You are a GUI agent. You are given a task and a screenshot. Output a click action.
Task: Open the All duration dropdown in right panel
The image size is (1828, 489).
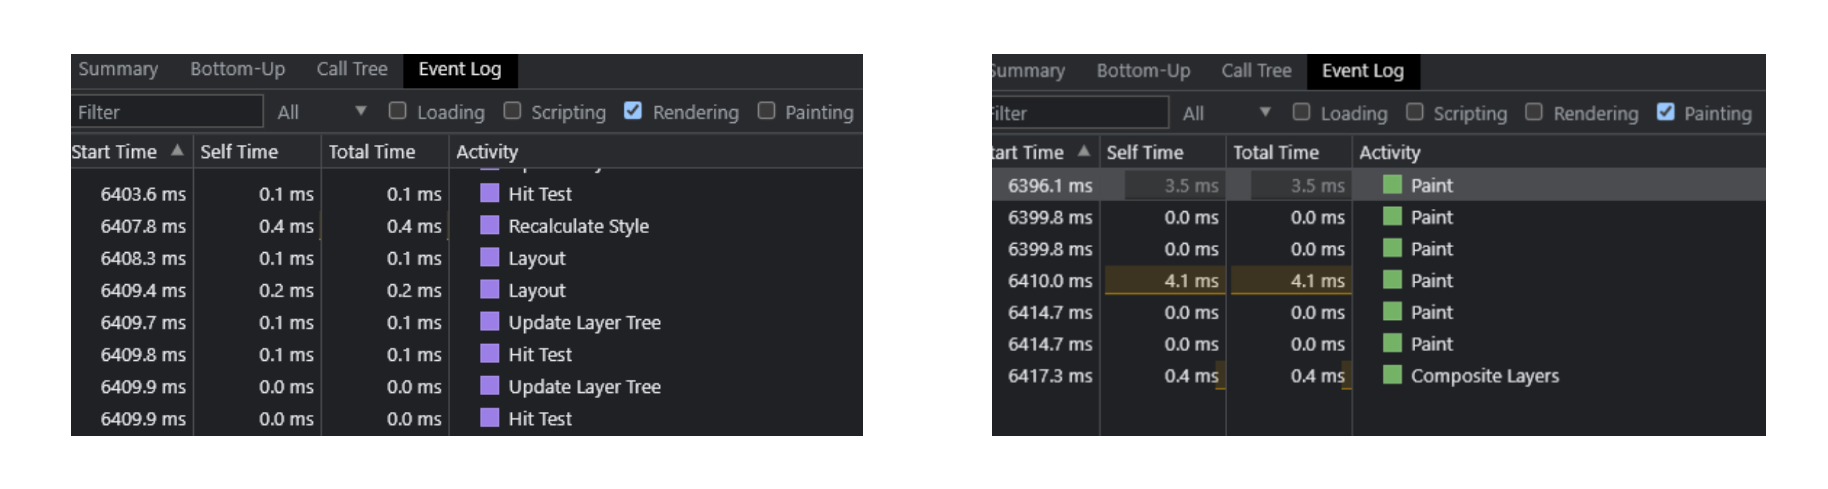click(x=1226, y=113)
